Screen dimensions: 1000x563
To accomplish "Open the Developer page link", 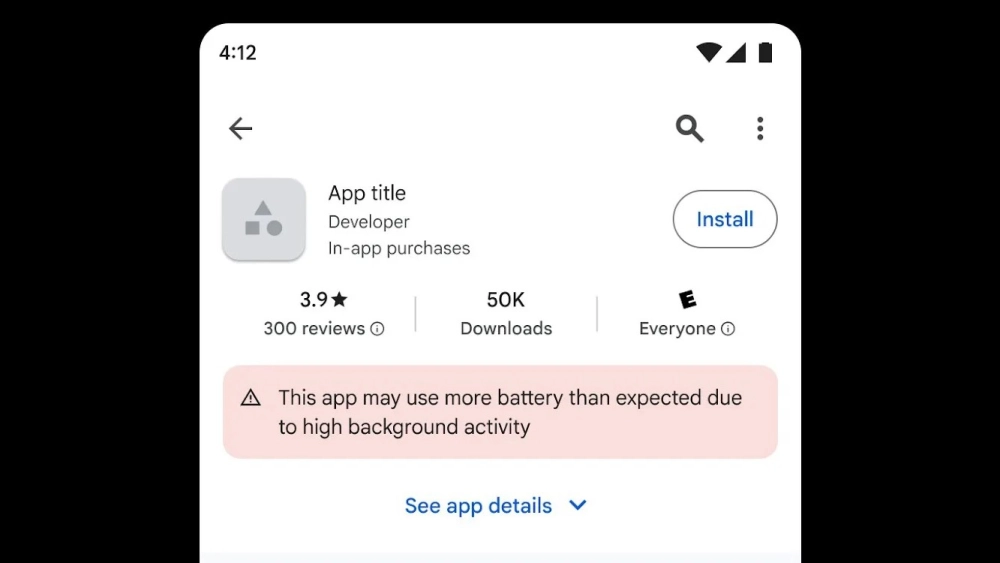I will click(369, 222).
